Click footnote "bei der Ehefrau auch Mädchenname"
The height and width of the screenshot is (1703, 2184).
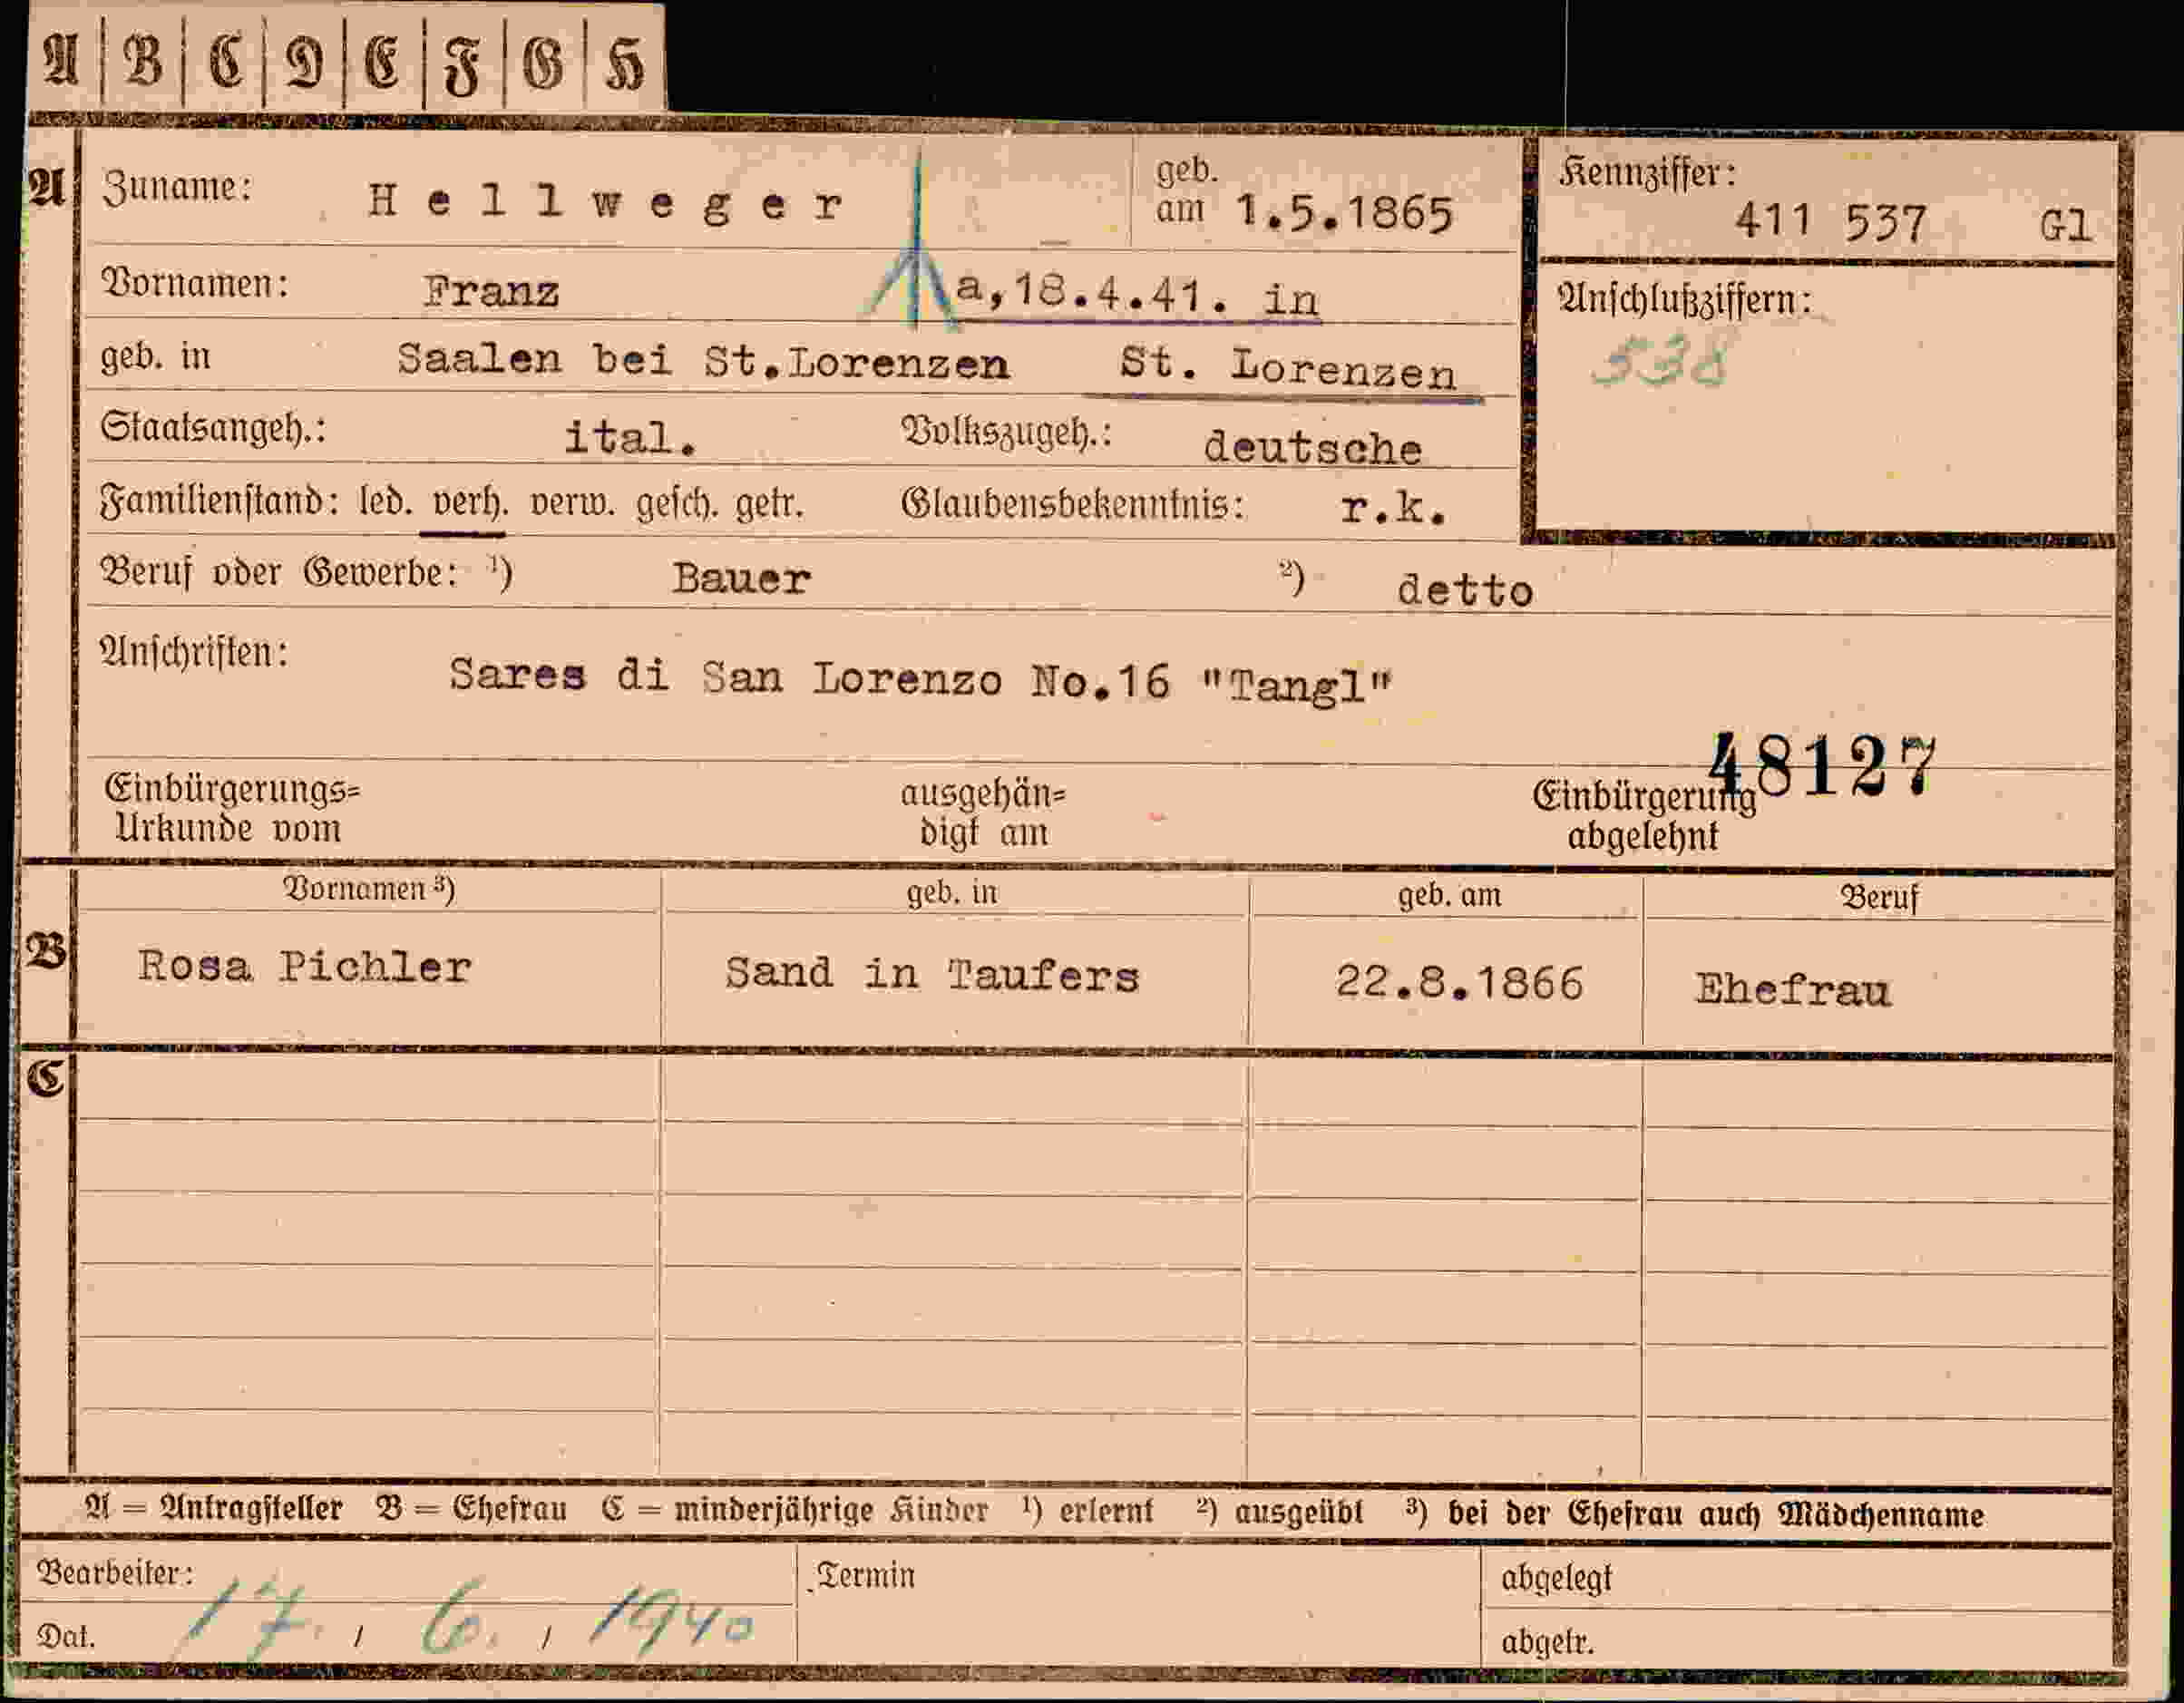click(x=1716, y=1514)
